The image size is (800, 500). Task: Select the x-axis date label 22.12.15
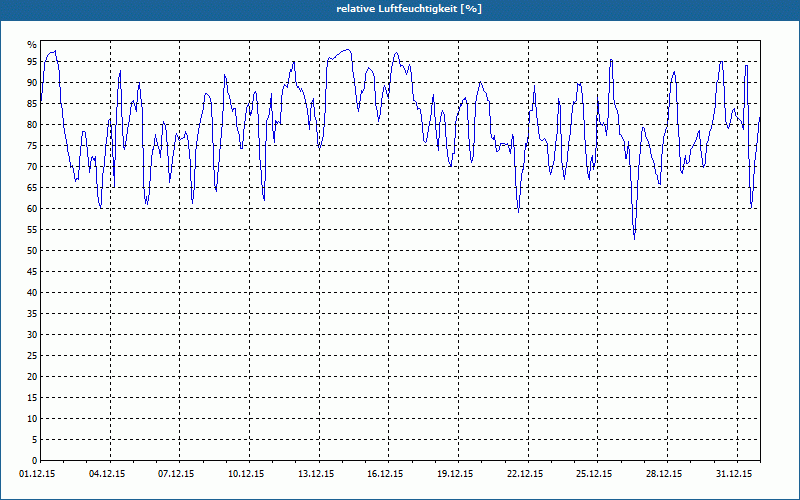525,474
